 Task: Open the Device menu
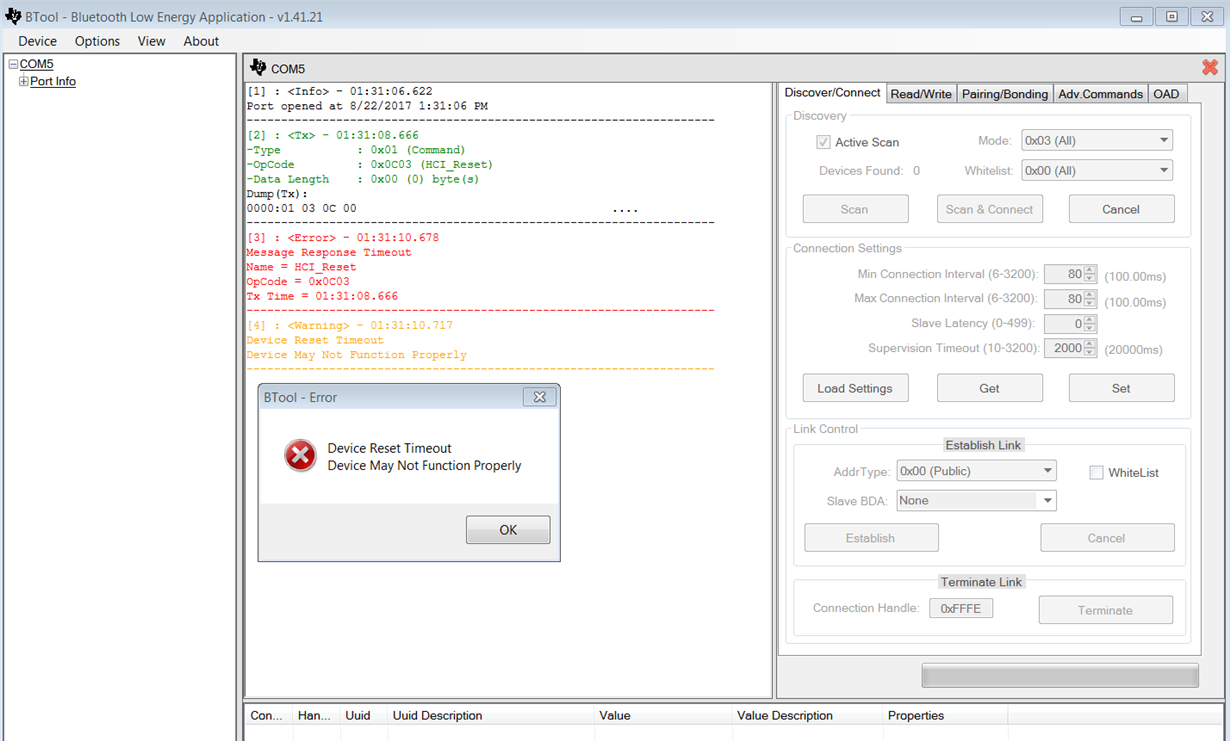tap(38, 41)
